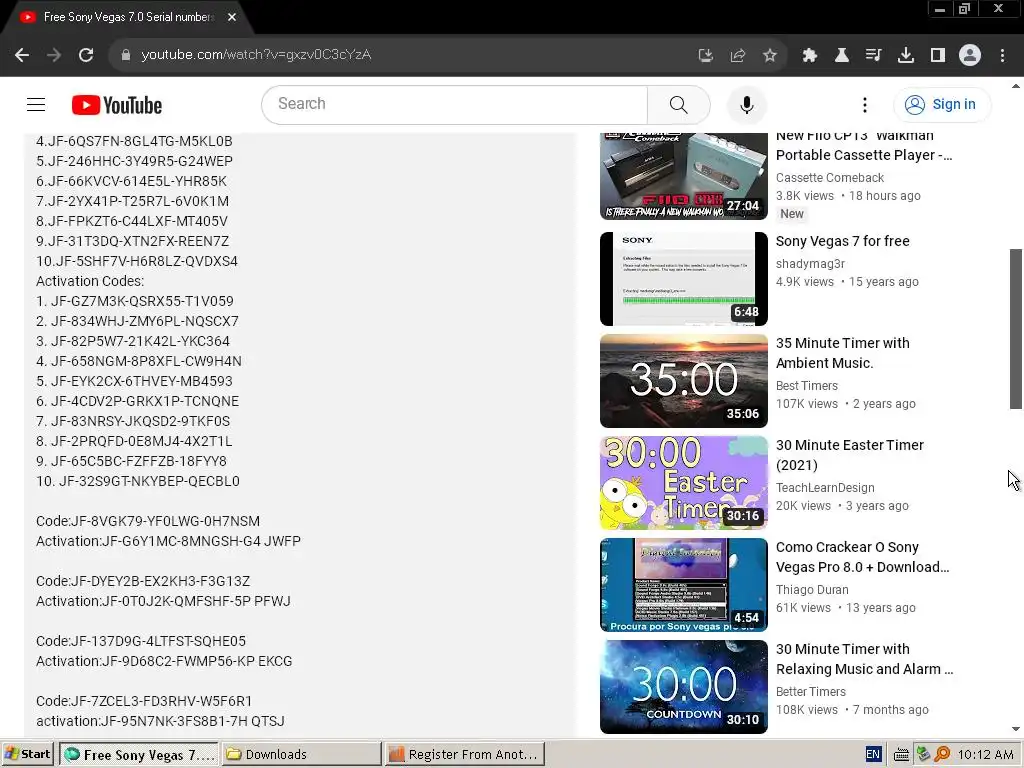
Task: Click the scrollbar up arrow
Action: pos(1016,86)
